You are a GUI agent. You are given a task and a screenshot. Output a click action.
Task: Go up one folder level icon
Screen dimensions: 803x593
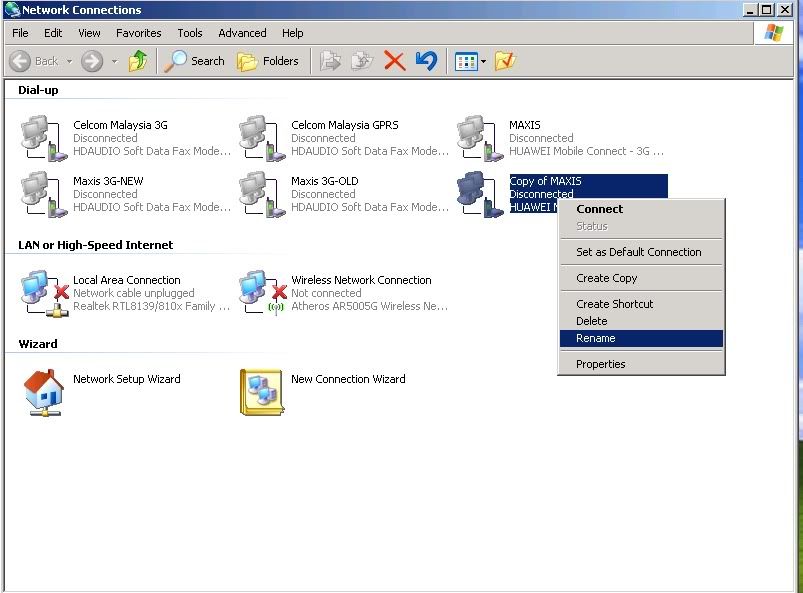coord(138,61)
